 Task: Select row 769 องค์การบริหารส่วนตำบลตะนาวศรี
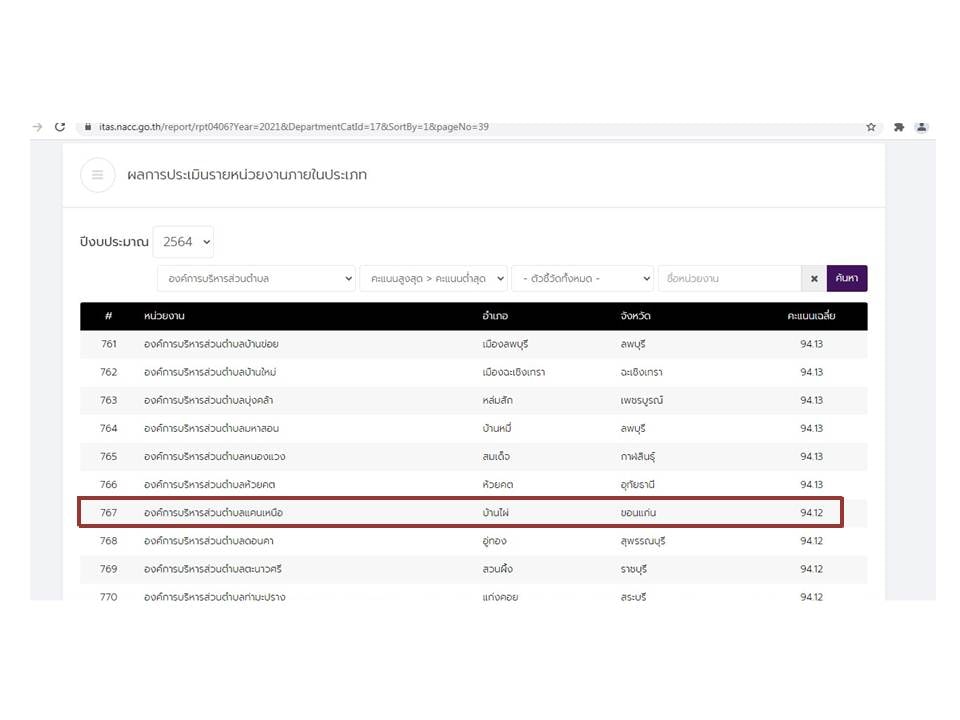(x=473, y=569)
